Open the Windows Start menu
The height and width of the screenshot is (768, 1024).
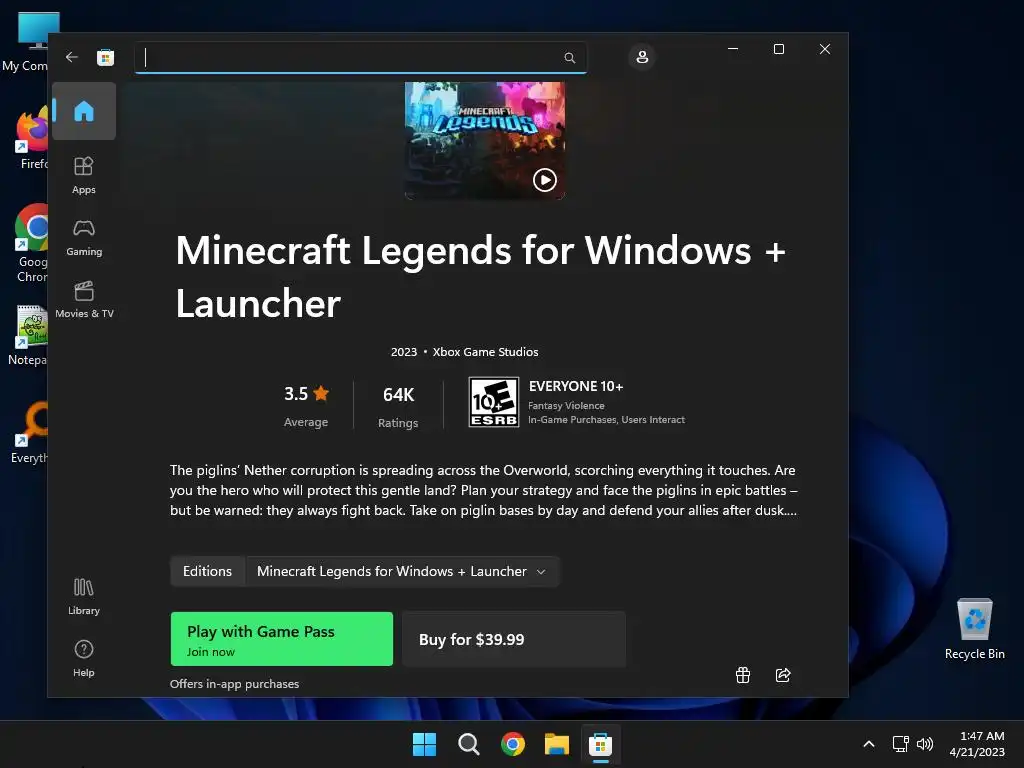[x=424, y=744]
